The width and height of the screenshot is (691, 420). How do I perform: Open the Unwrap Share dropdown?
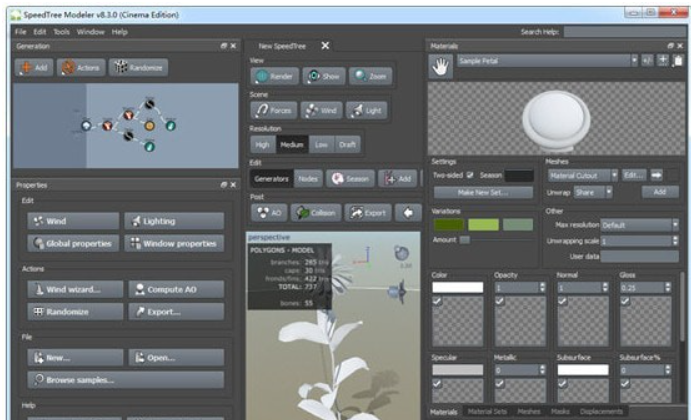[593, 192]
